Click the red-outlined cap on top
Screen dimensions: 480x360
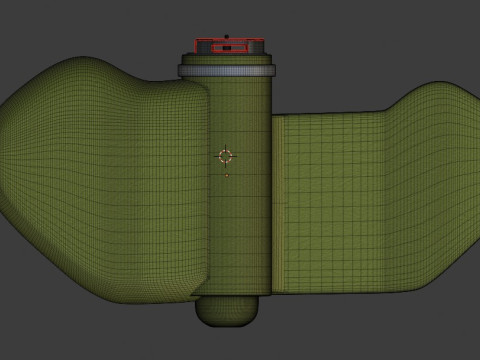(x=230, y=46)
